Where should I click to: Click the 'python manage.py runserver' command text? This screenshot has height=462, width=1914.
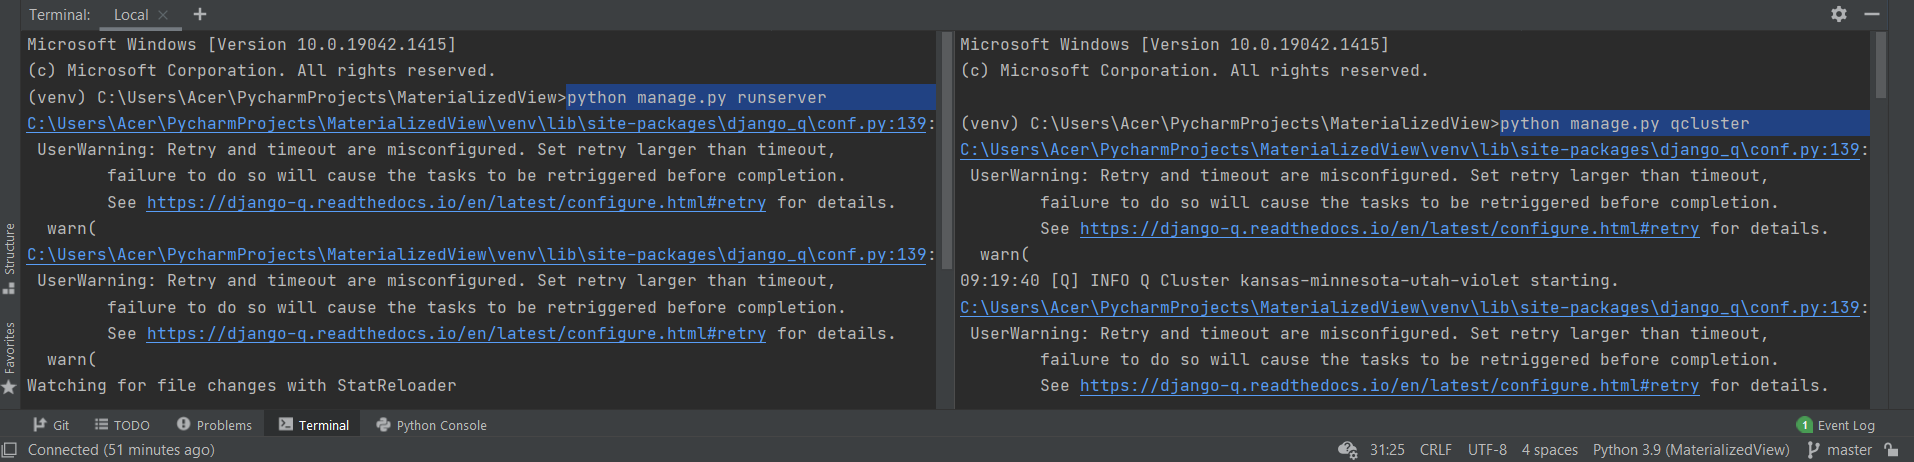tap(697, 98)
